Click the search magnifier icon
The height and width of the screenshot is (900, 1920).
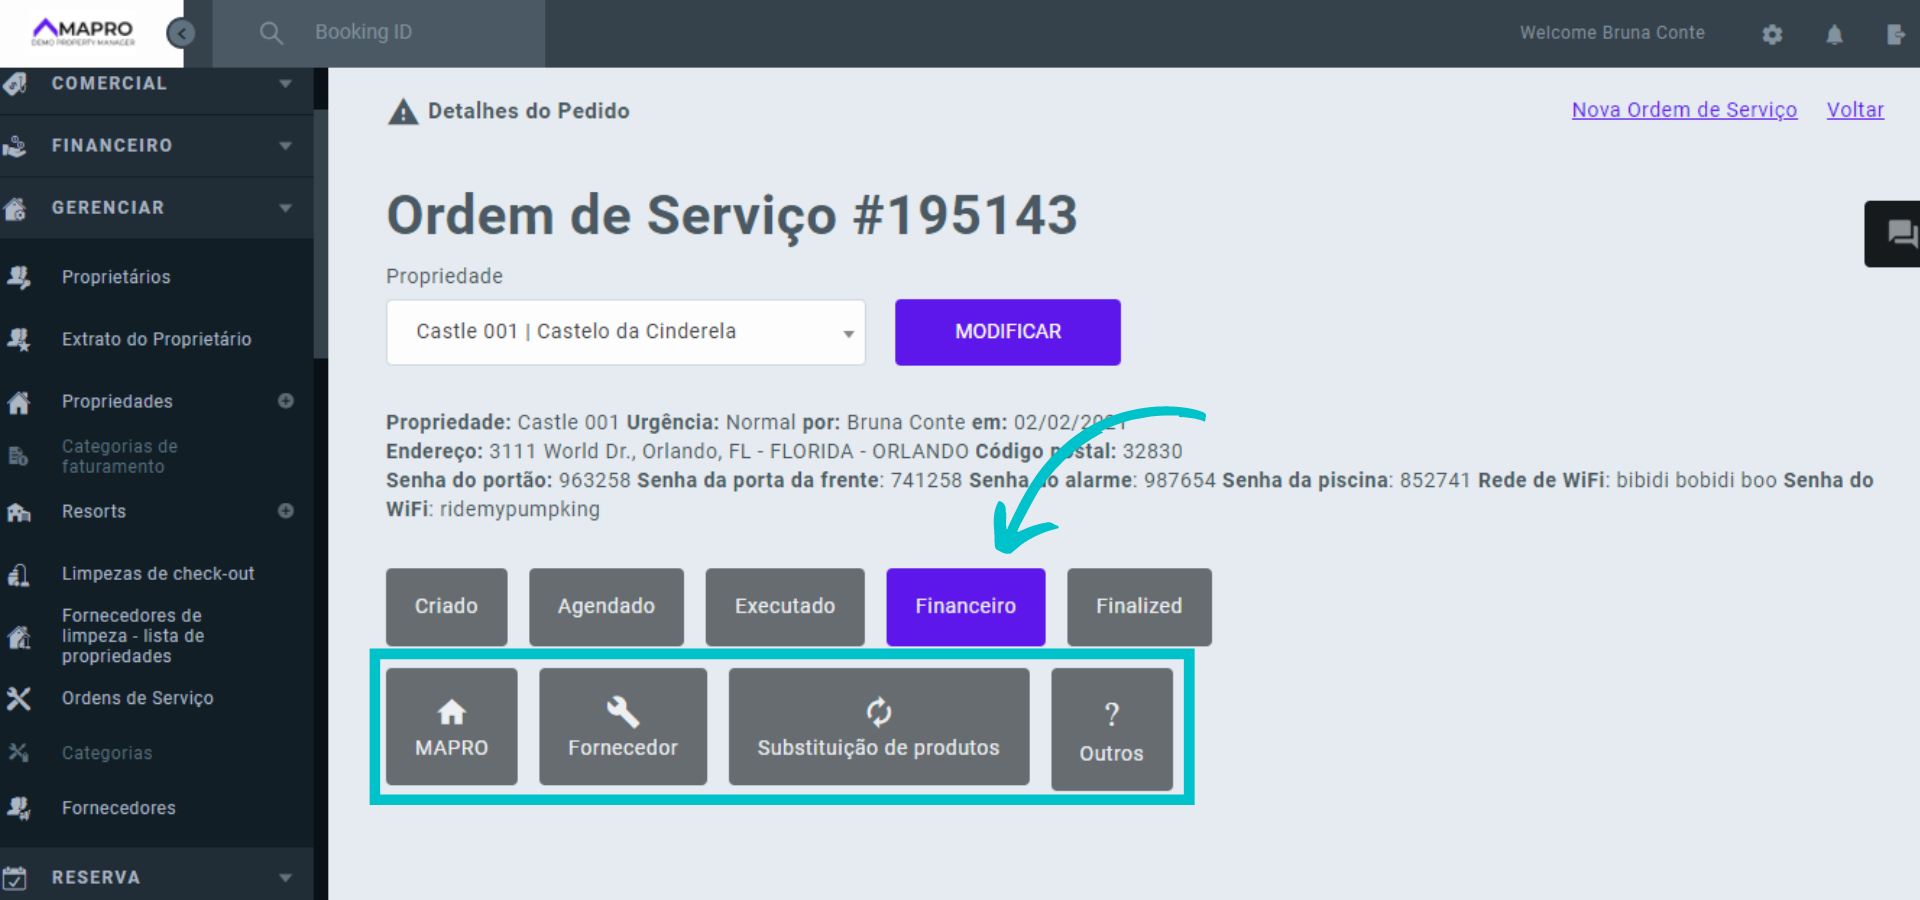pyautogui.click(x=271, y=33)
